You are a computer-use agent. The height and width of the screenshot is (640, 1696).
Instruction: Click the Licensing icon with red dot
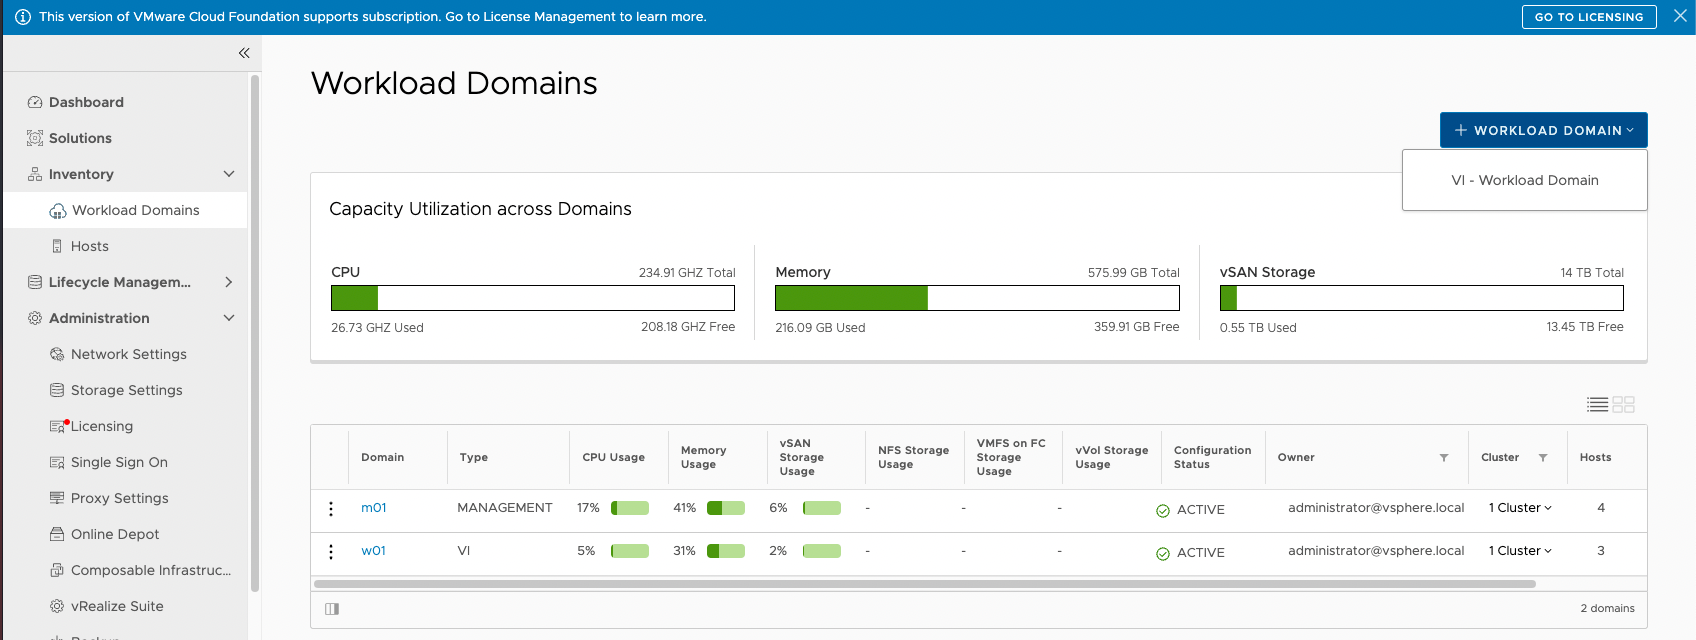point(58,426)
